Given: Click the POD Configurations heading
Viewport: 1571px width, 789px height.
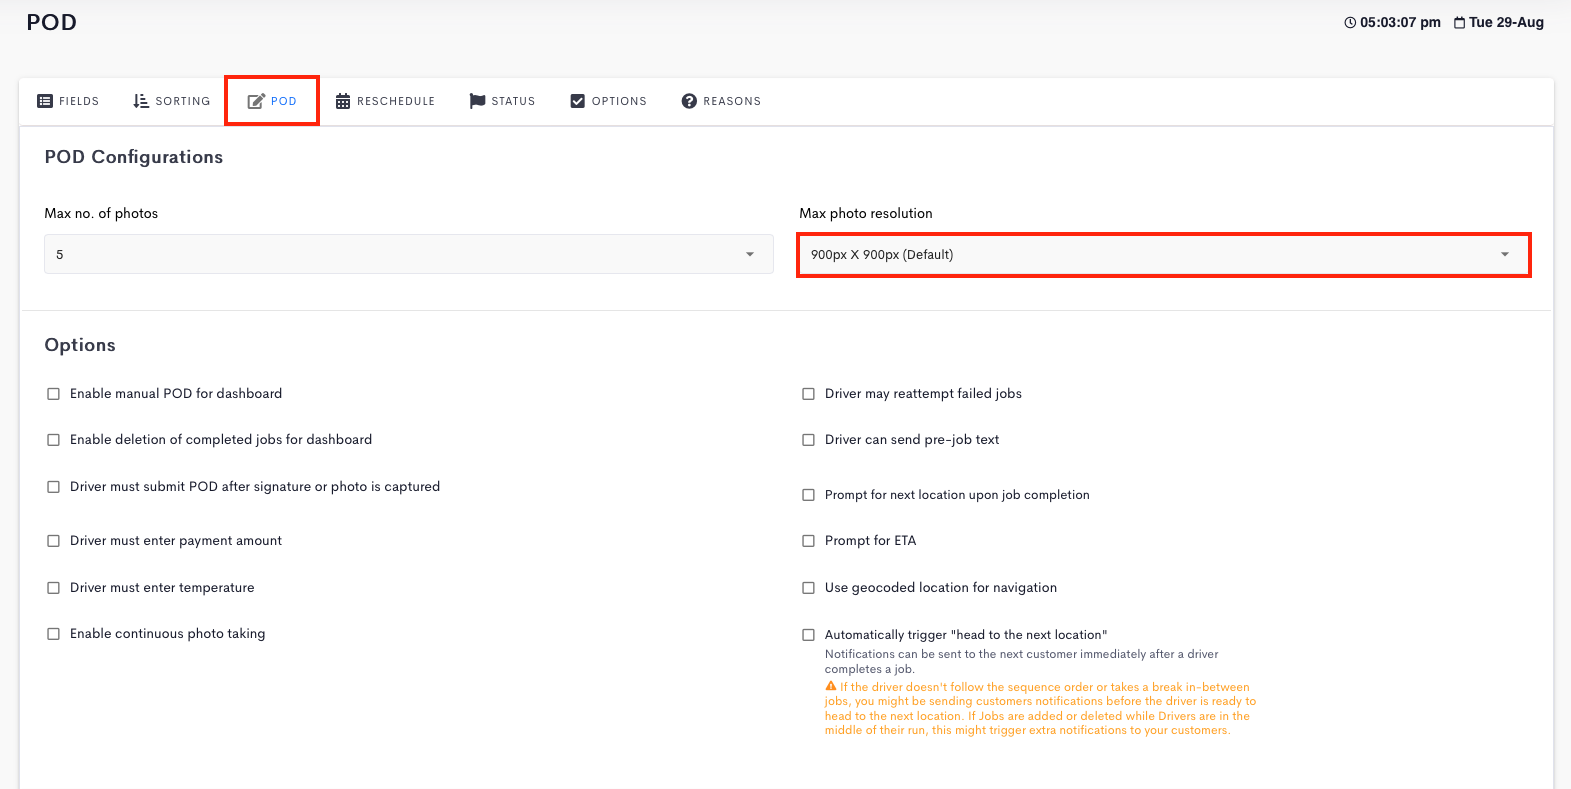Looking at the screenshot, I should click(134, 157).
